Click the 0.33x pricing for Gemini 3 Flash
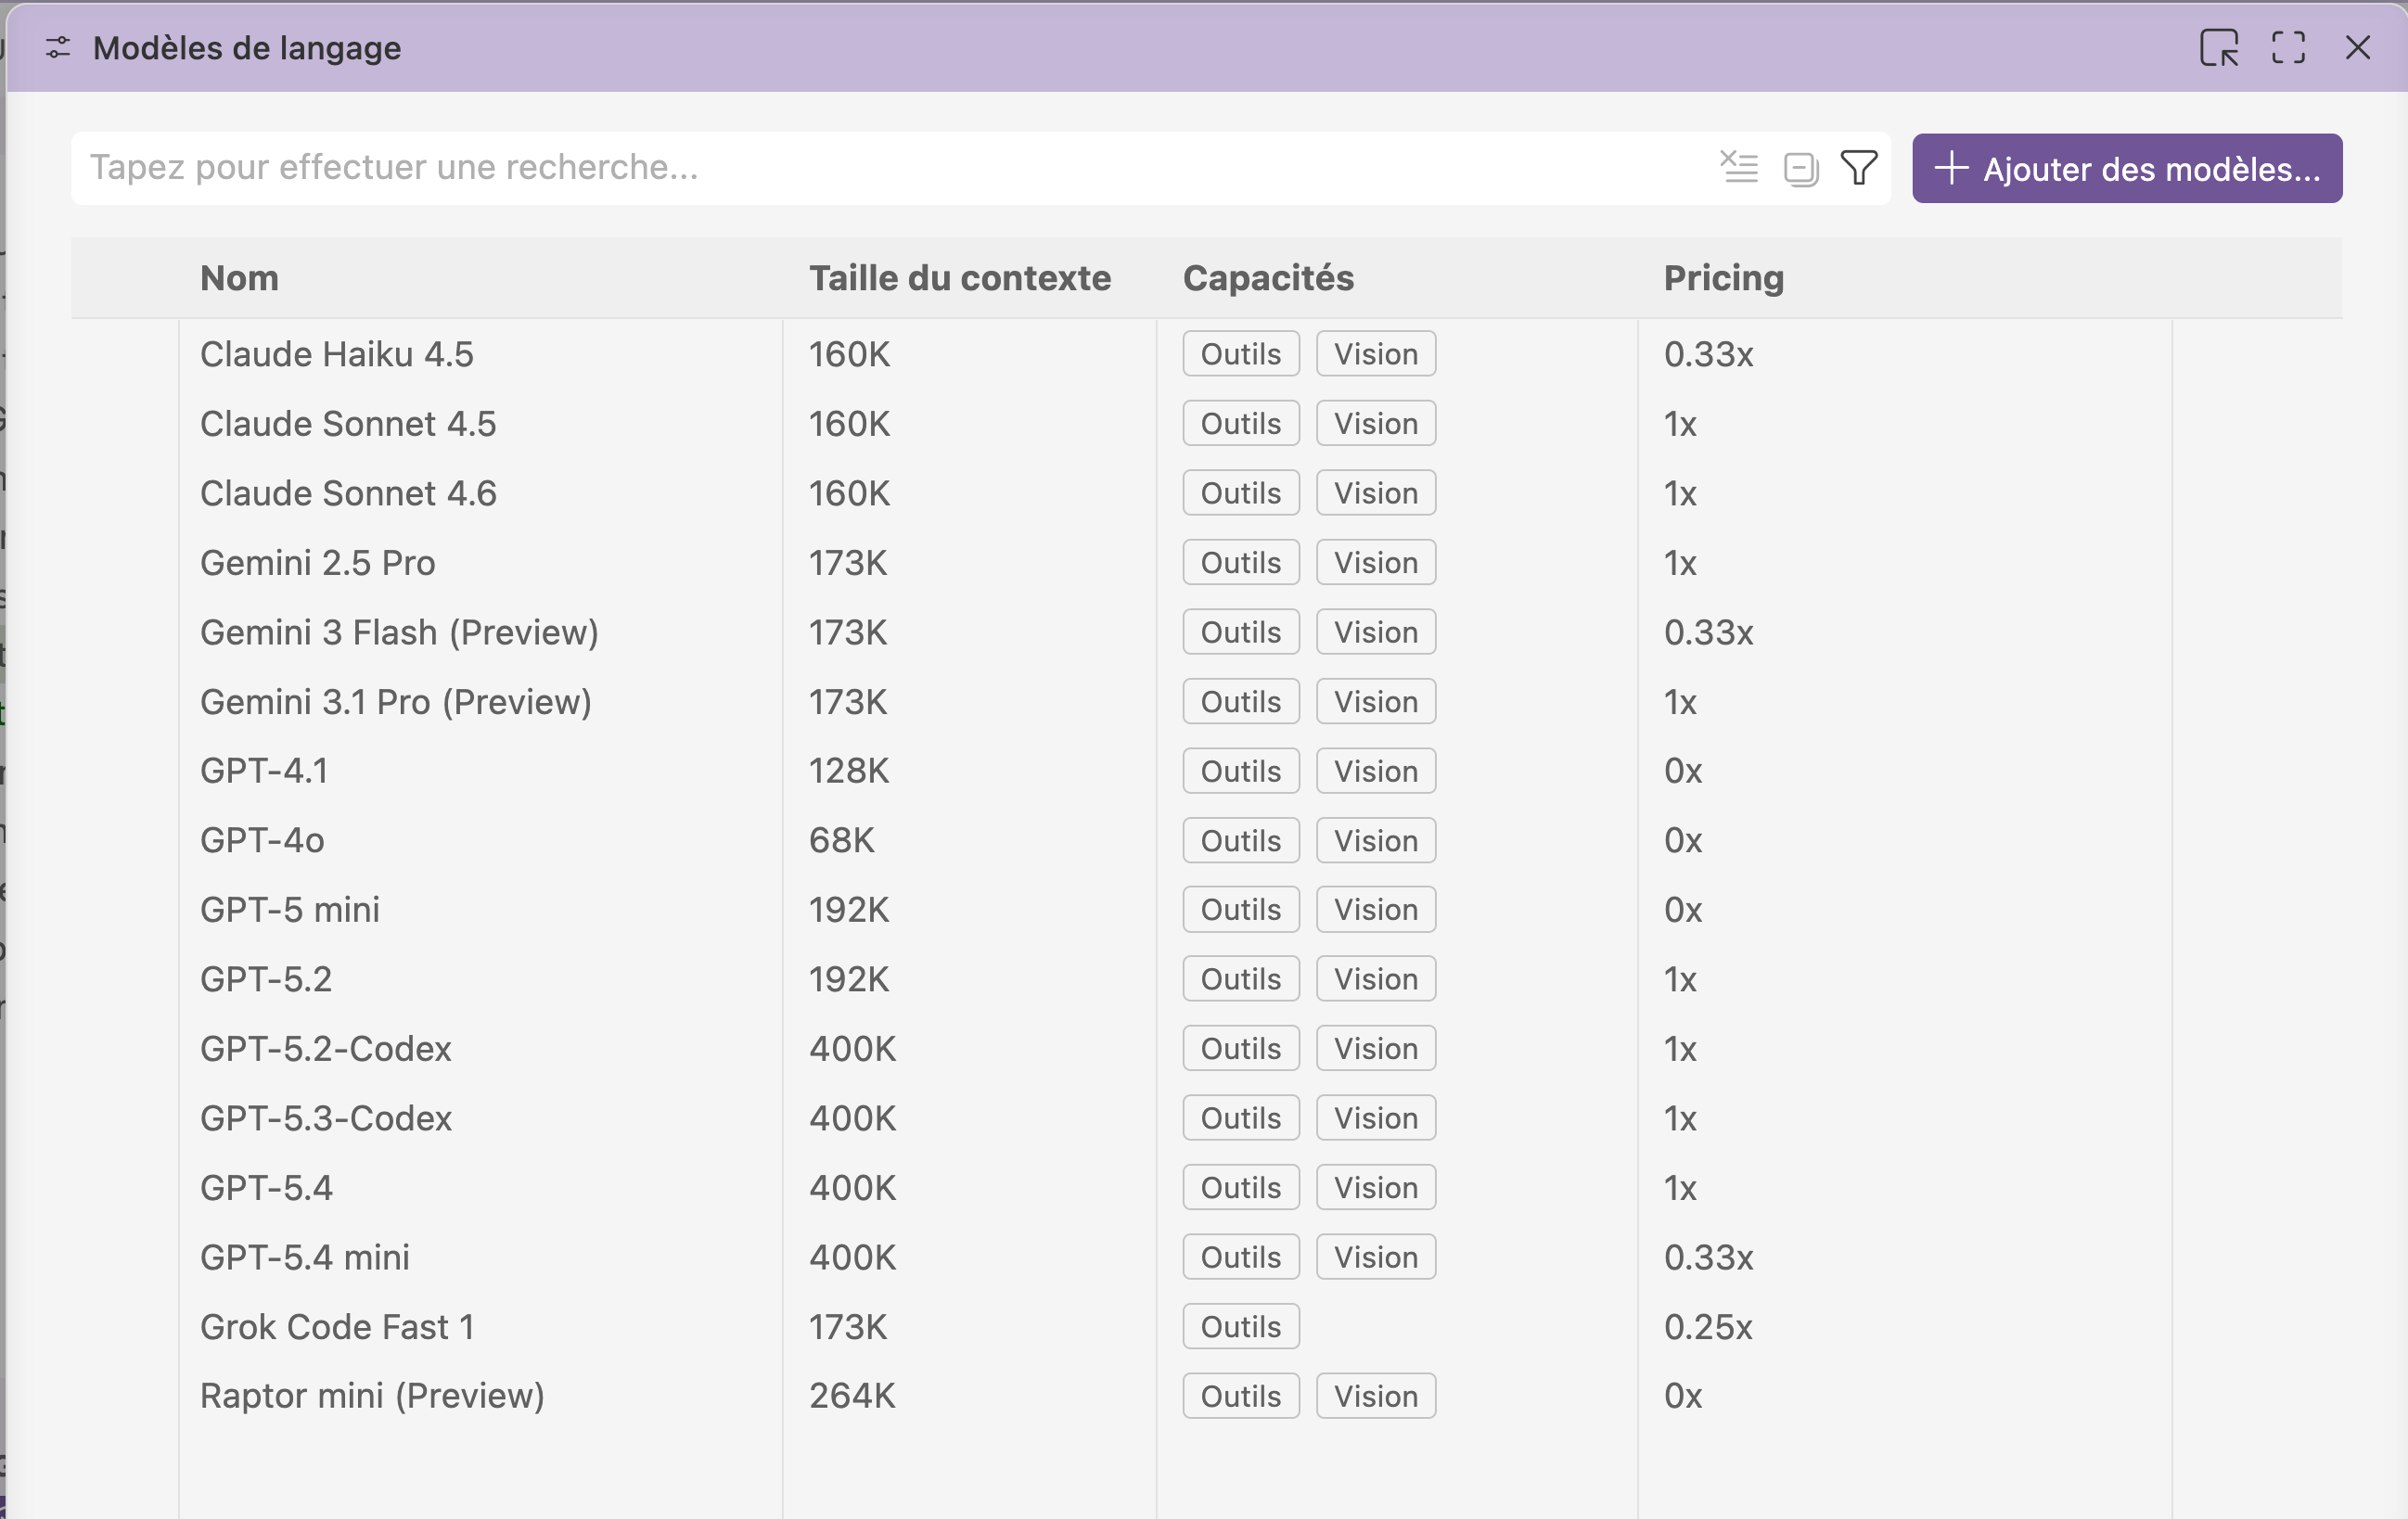The image size is (2408, 1519). [x=1709, y=632]
